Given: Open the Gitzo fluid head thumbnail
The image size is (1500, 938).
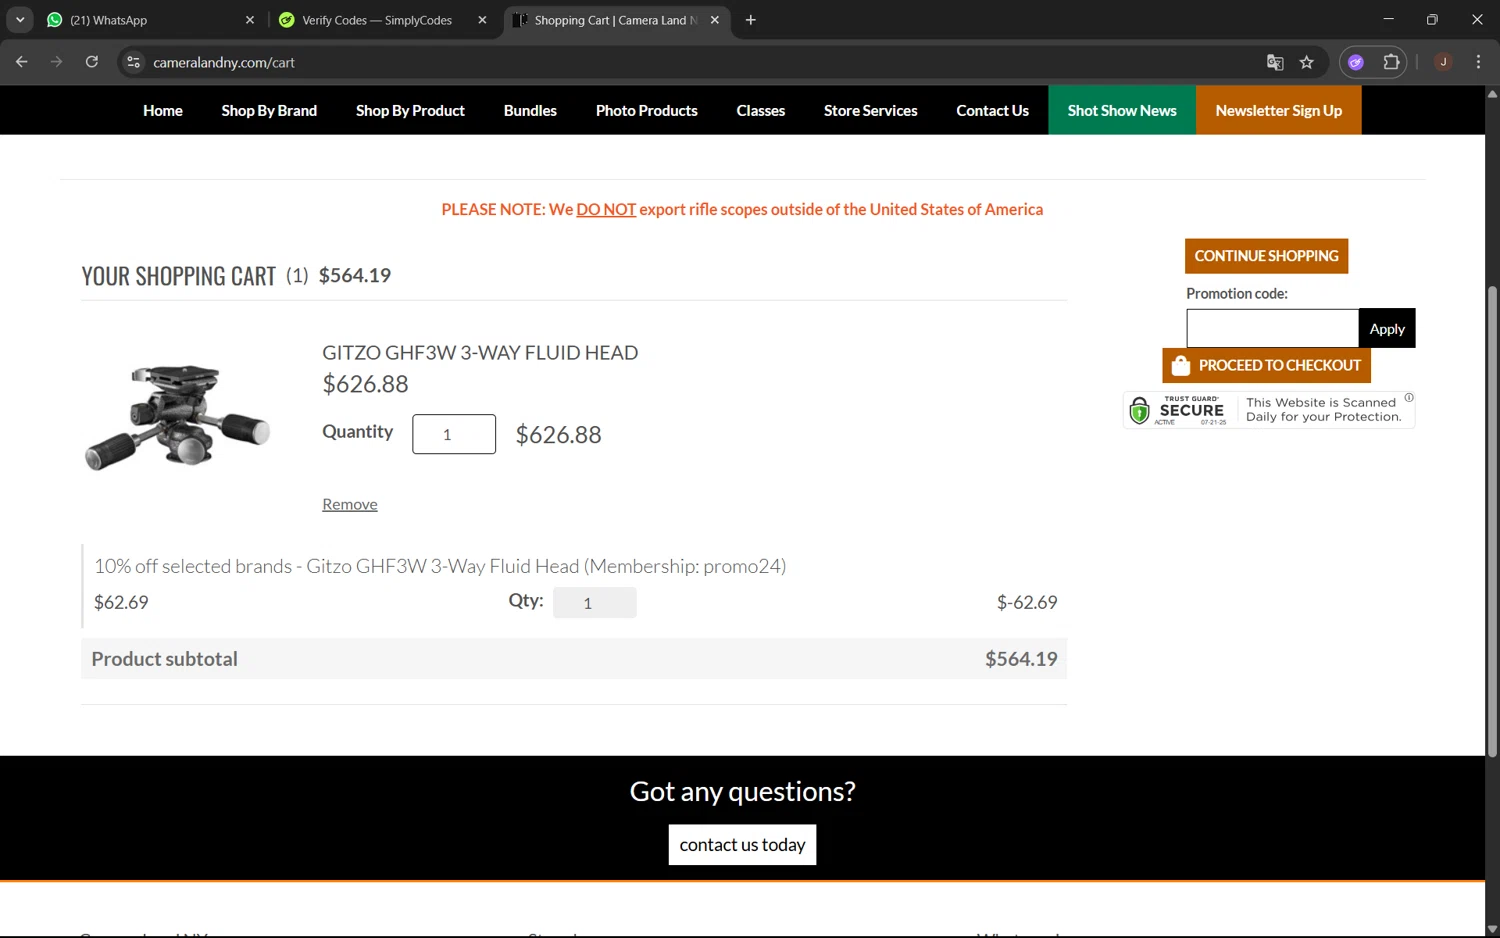Looking at the screenshot, I should pos(178,416).
